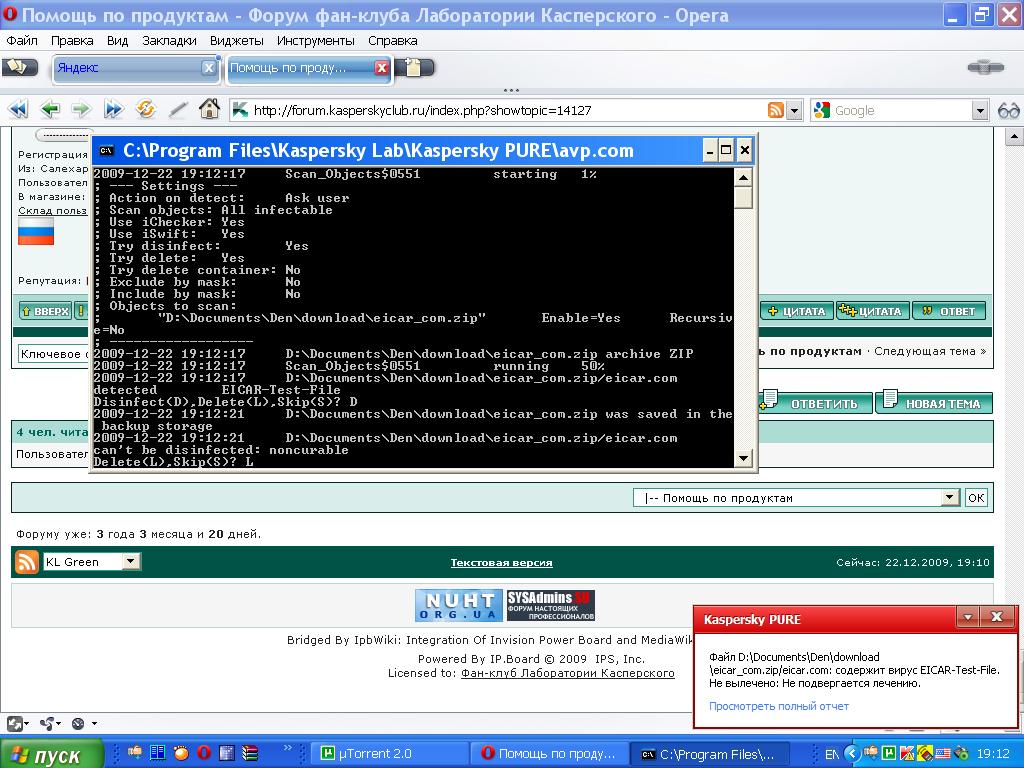This screenshot has height=768, width=1024.
Task: Open the forum jump dropdown 'Помощь по продуктам'
Action: tap(950, 498)
